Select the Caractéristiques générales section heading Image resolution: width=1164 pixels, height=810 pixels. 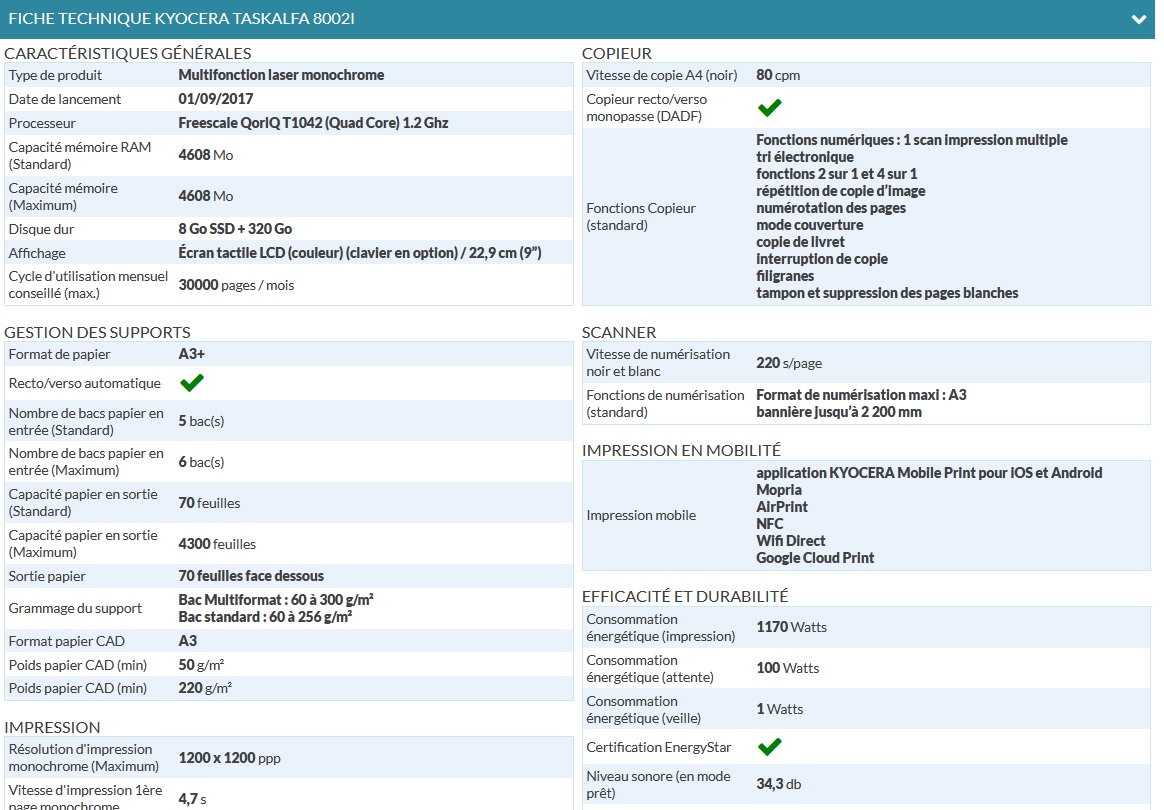coord(128,53)
